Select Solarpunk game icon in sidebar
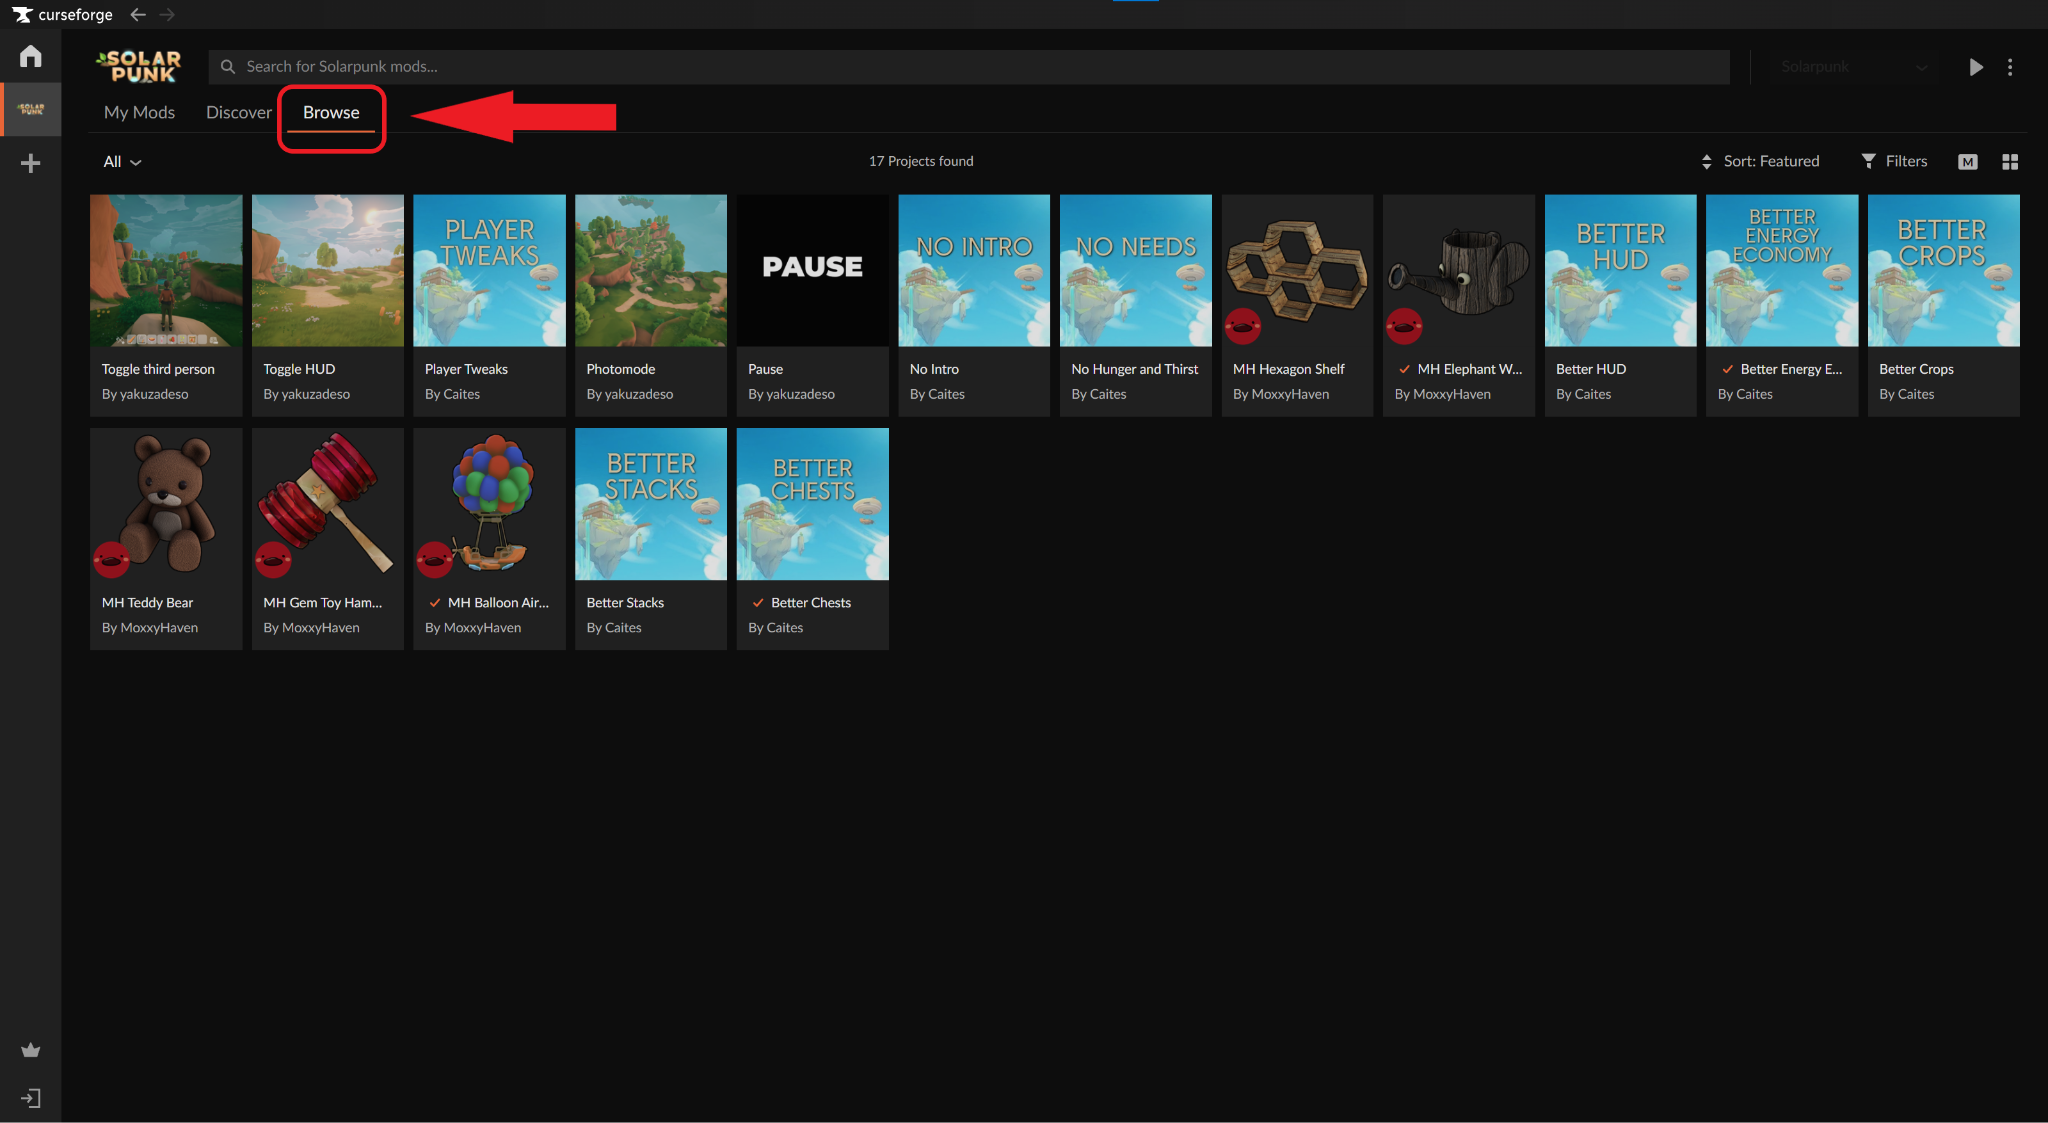Screen dimensions: 2048x1123 pyautogui.click(x=31, y=109)
